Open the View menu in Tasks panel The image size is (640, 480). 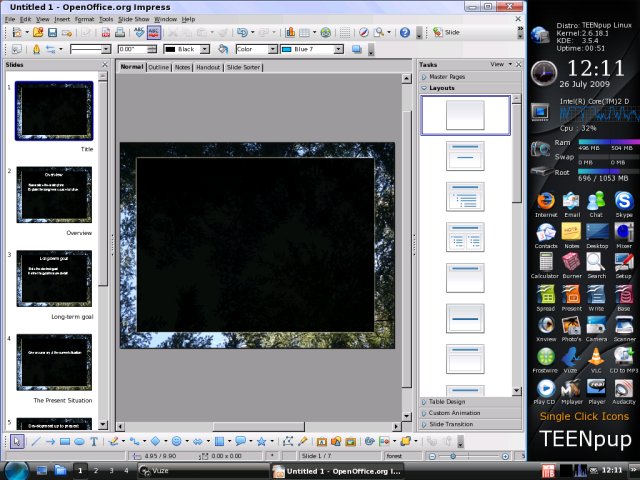pos(499,64)
